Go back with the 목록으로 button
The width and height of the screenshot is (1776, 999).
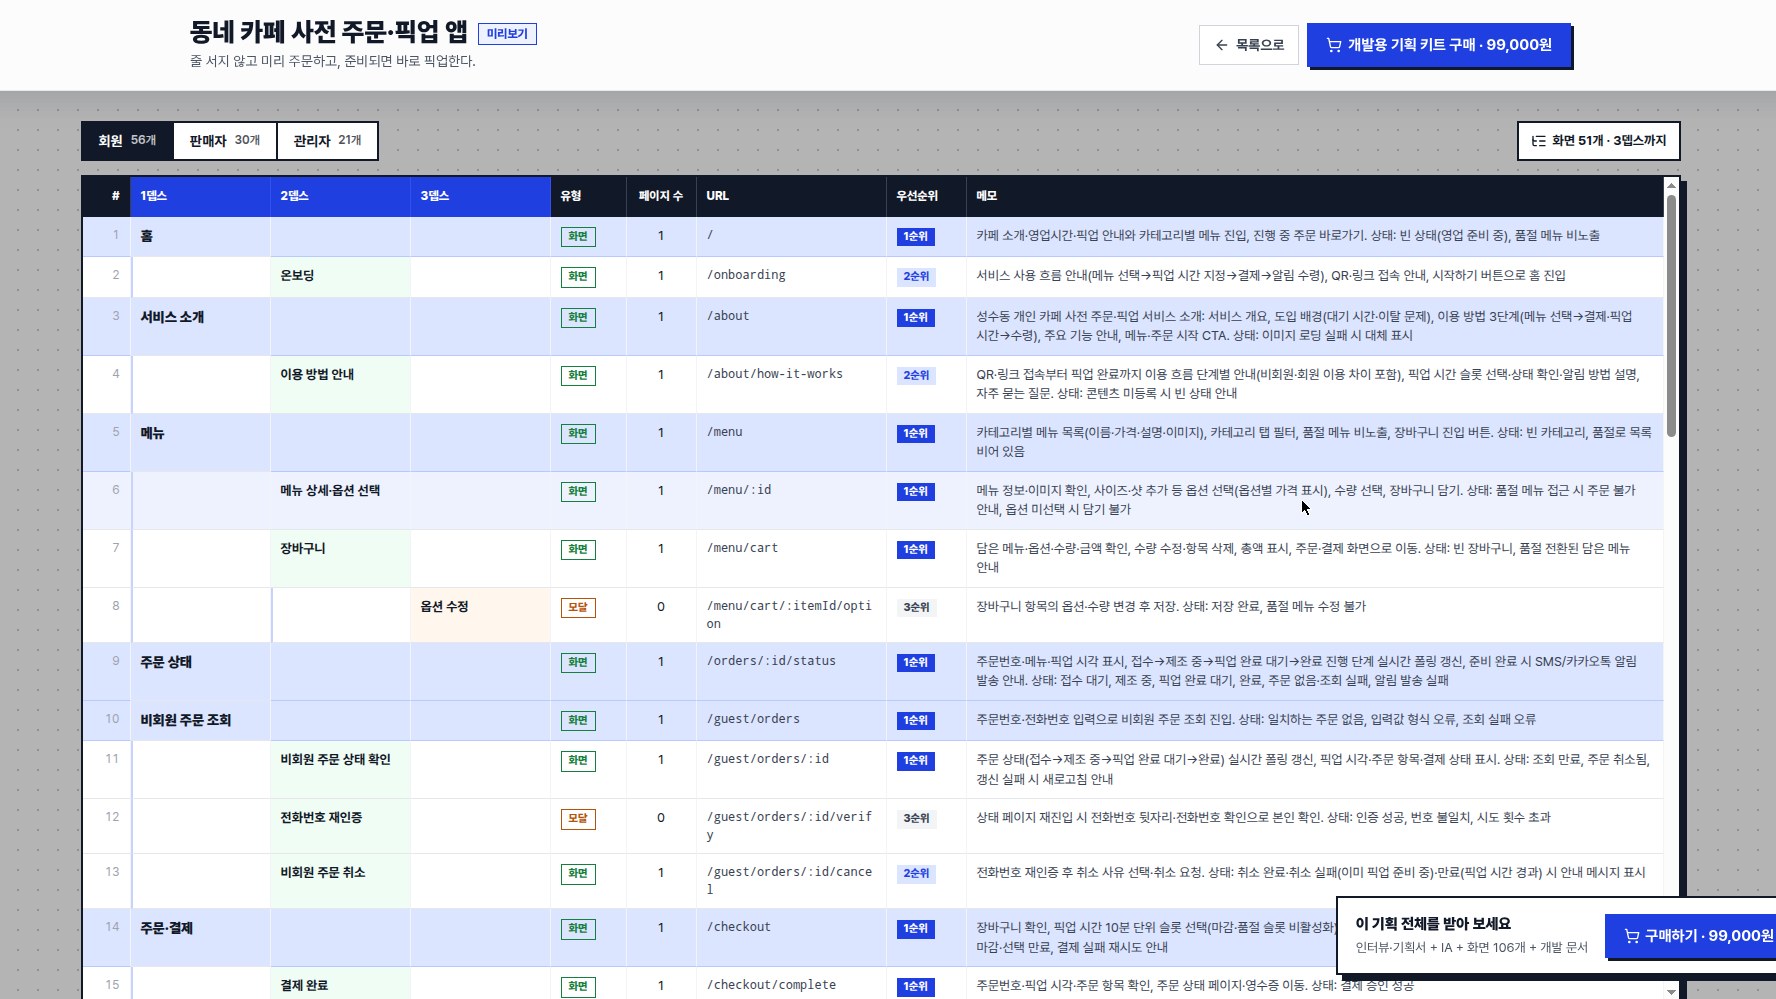pyautogui.click(x=1249, y=45)
